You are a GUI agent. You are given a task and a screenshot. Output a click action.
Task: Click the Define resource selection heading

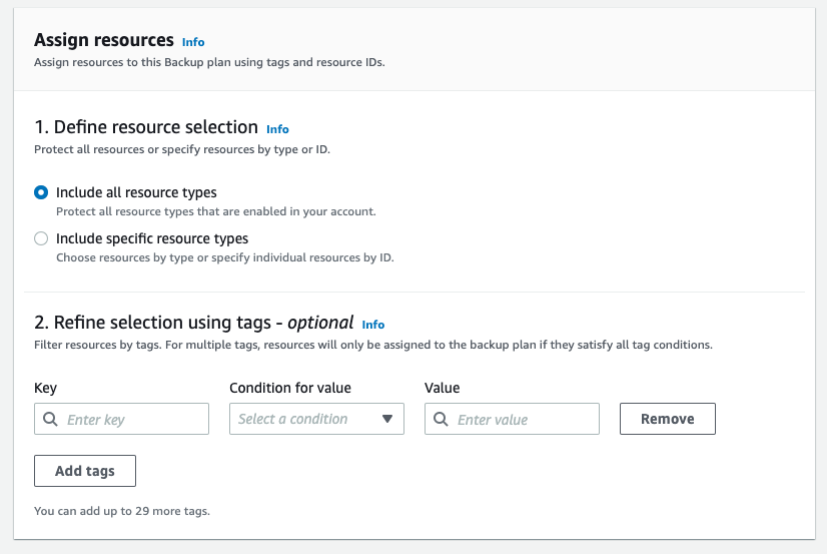tap(146, 127)
